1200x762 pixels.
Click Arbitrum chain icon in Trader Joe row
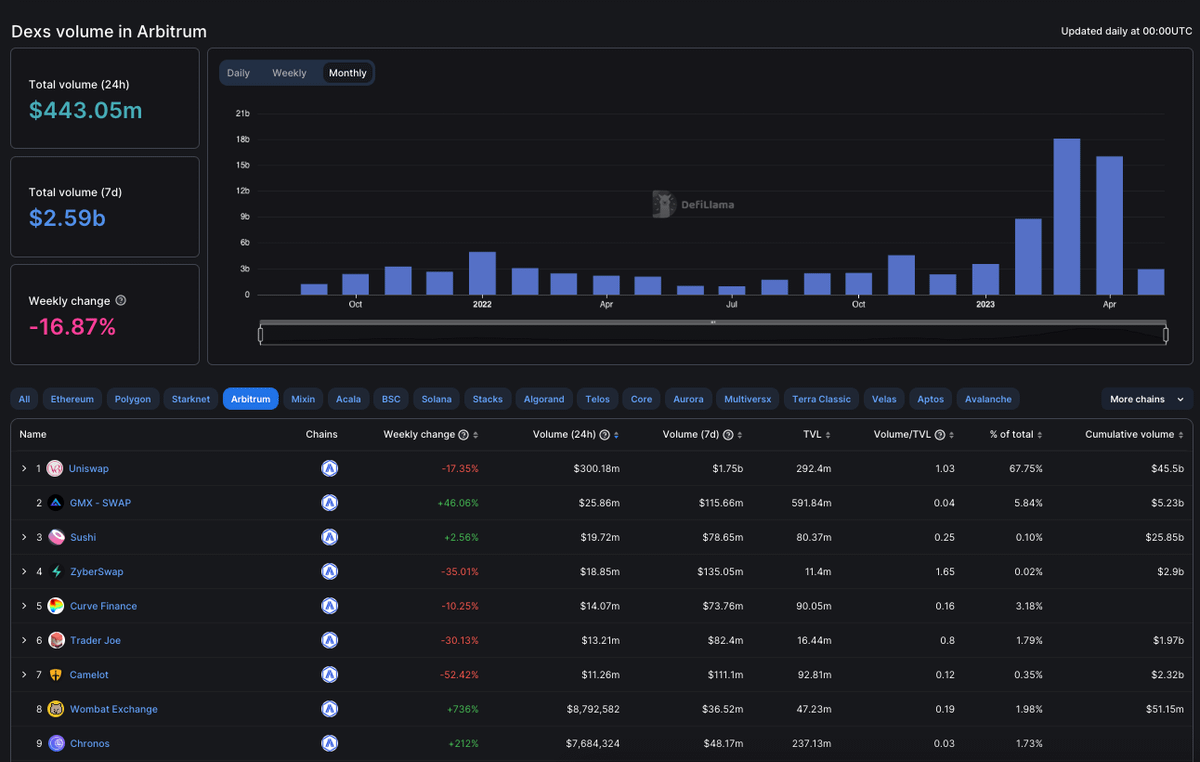(329, 640)
